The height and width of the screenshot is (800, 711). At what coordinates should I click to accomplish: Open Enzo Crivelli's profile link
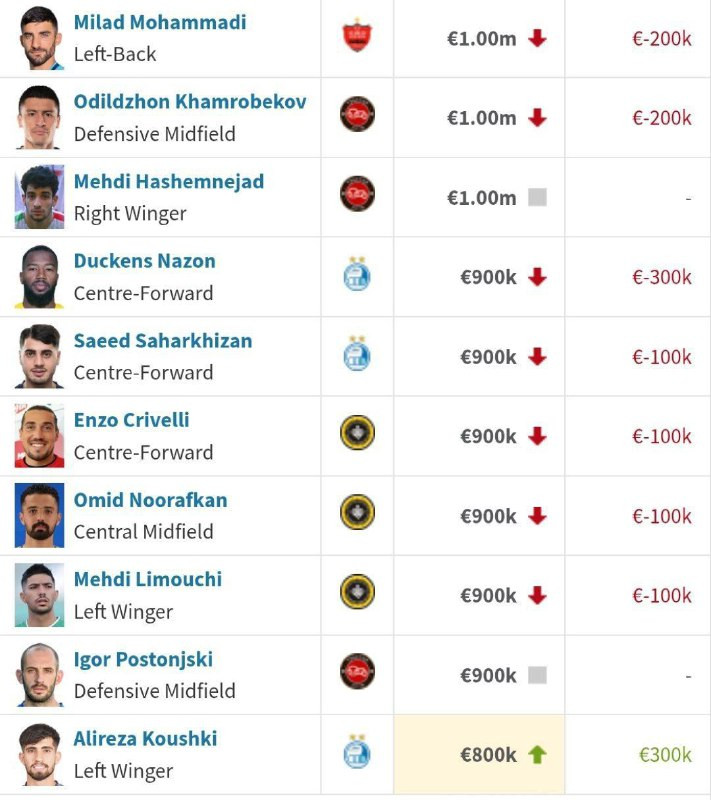(132, 420)
